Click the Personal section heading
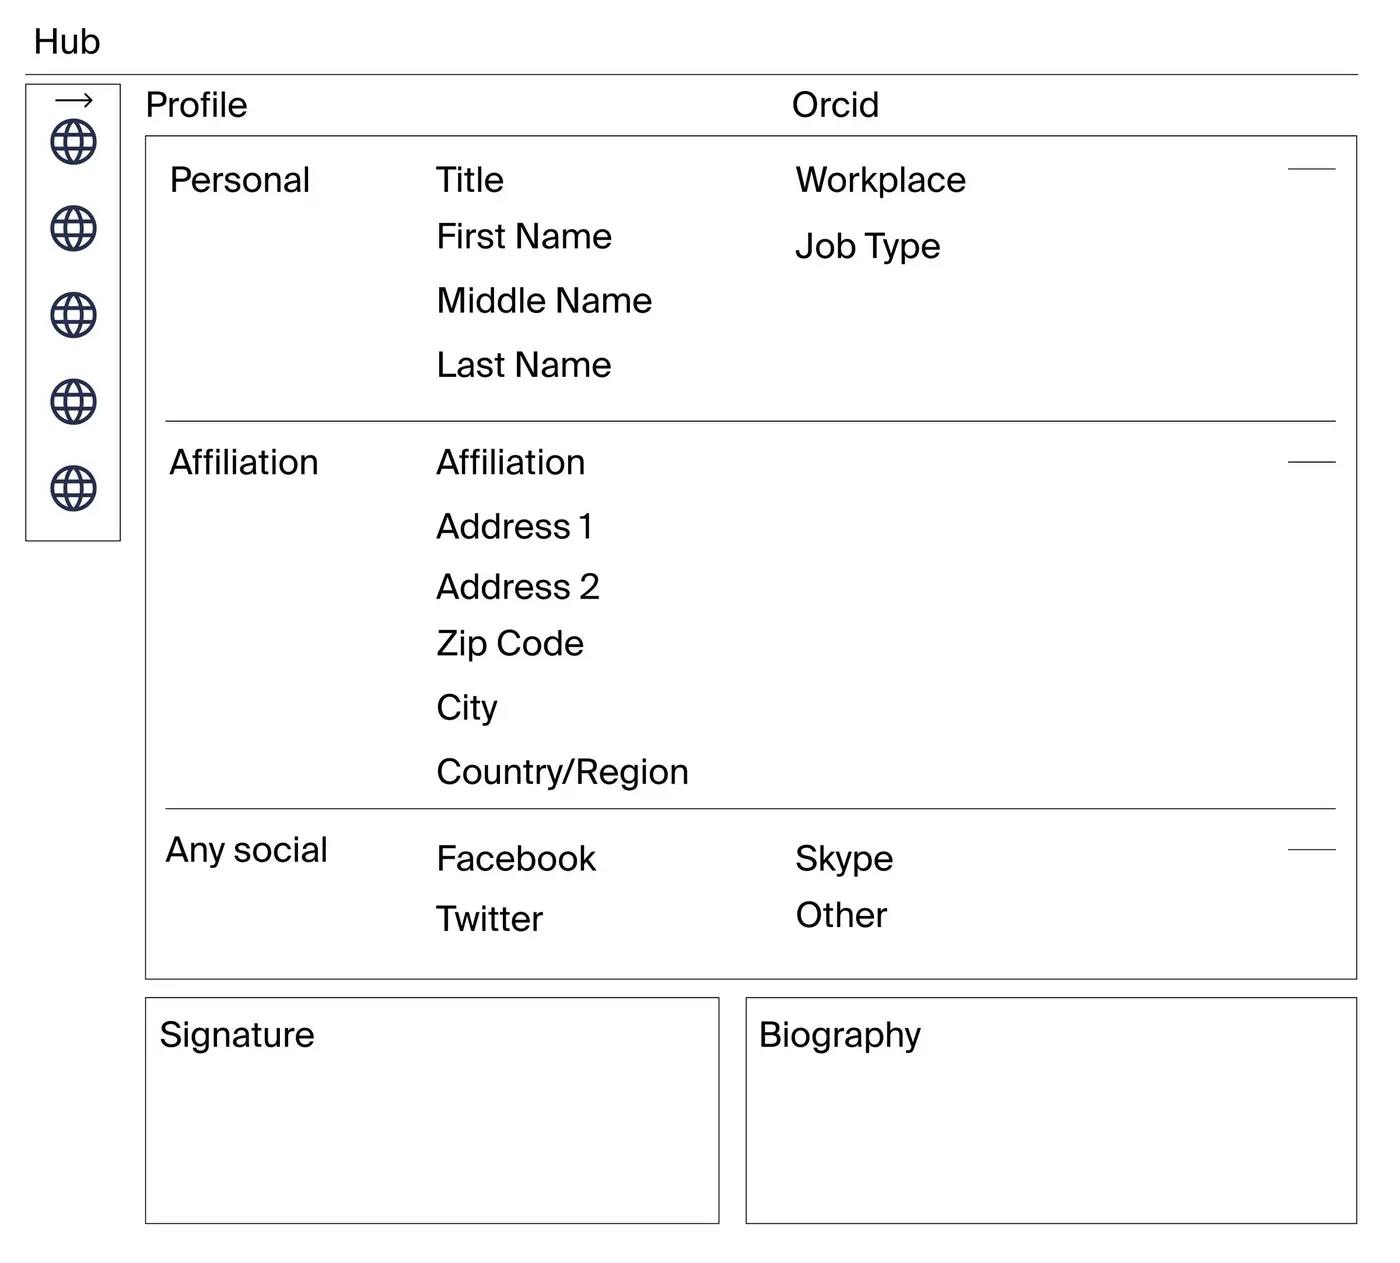Screen dimensions: 1400x1263 pos(240,180)
